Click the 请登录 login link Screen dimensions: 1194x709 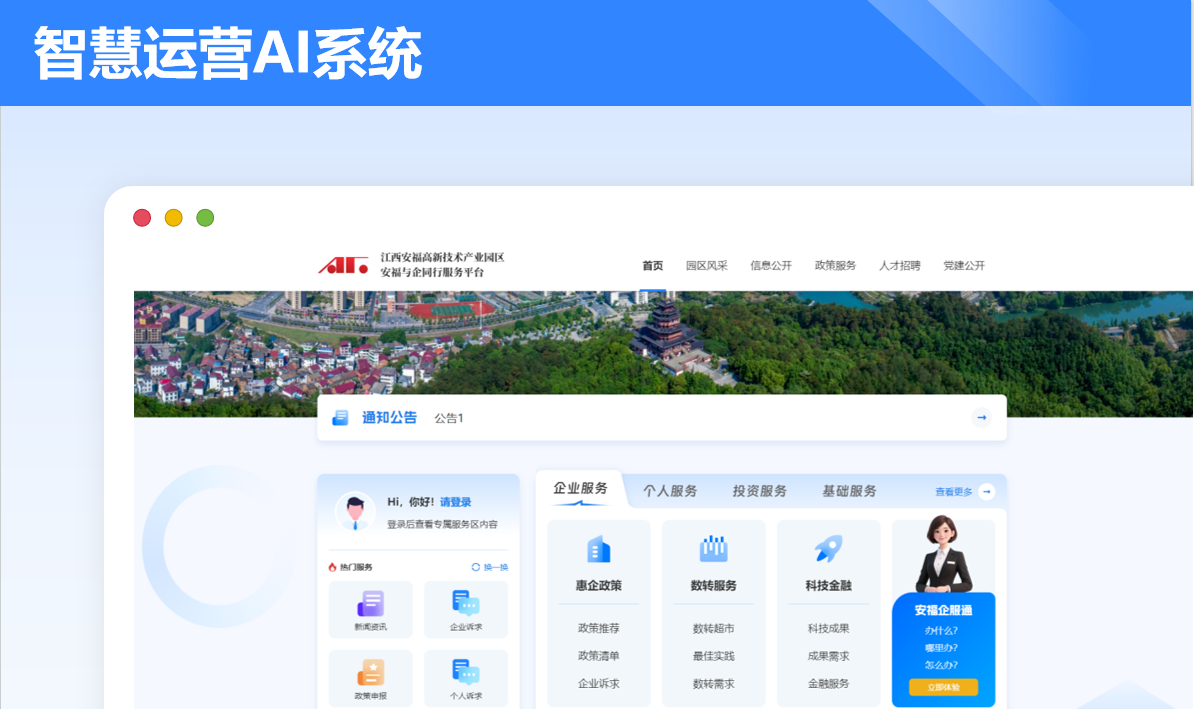[455, 502]
